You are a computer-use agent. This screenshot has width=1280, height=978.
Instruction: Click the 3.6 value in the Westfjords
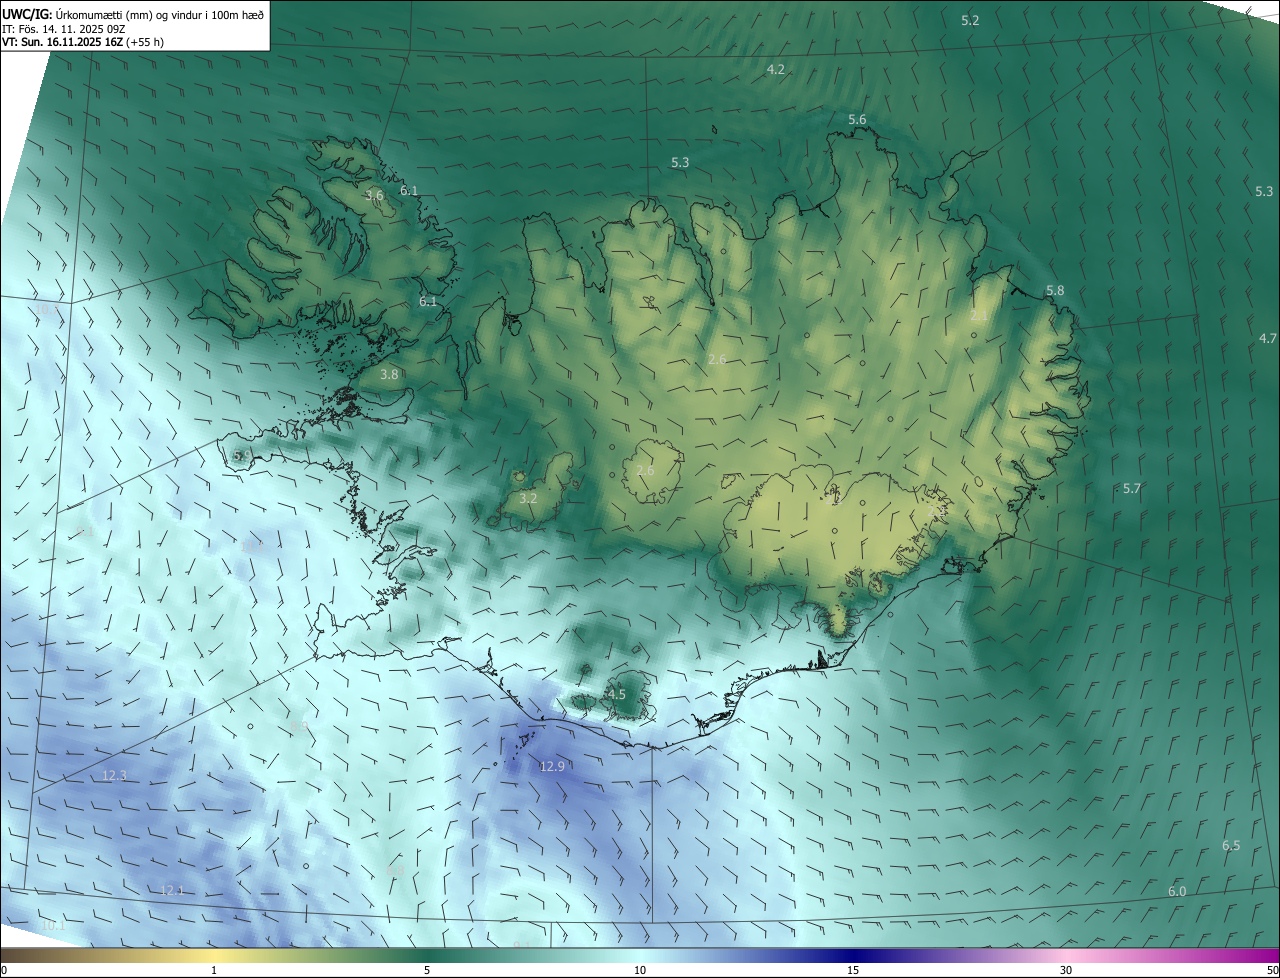[374, 196]
